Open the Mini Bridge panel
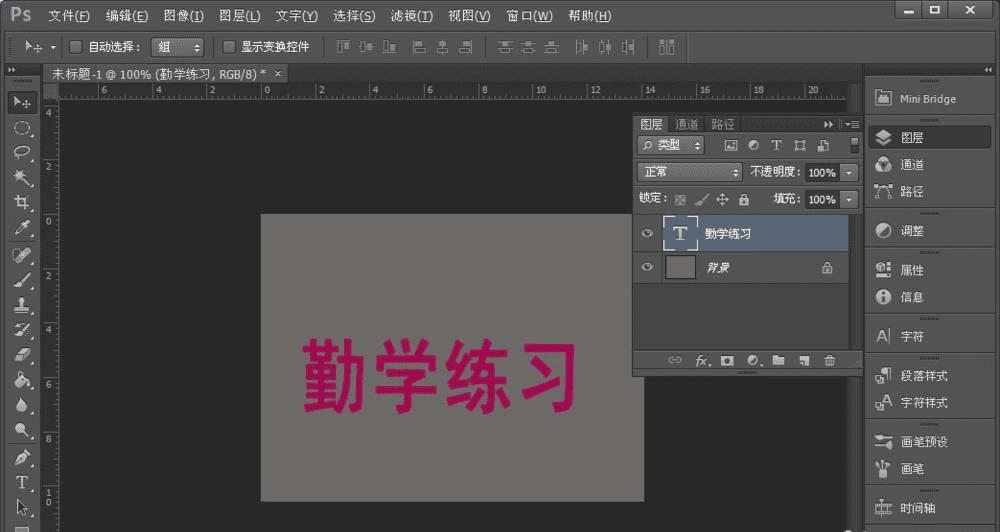This screenshot has height=532, width=1000. click(914, 99)
